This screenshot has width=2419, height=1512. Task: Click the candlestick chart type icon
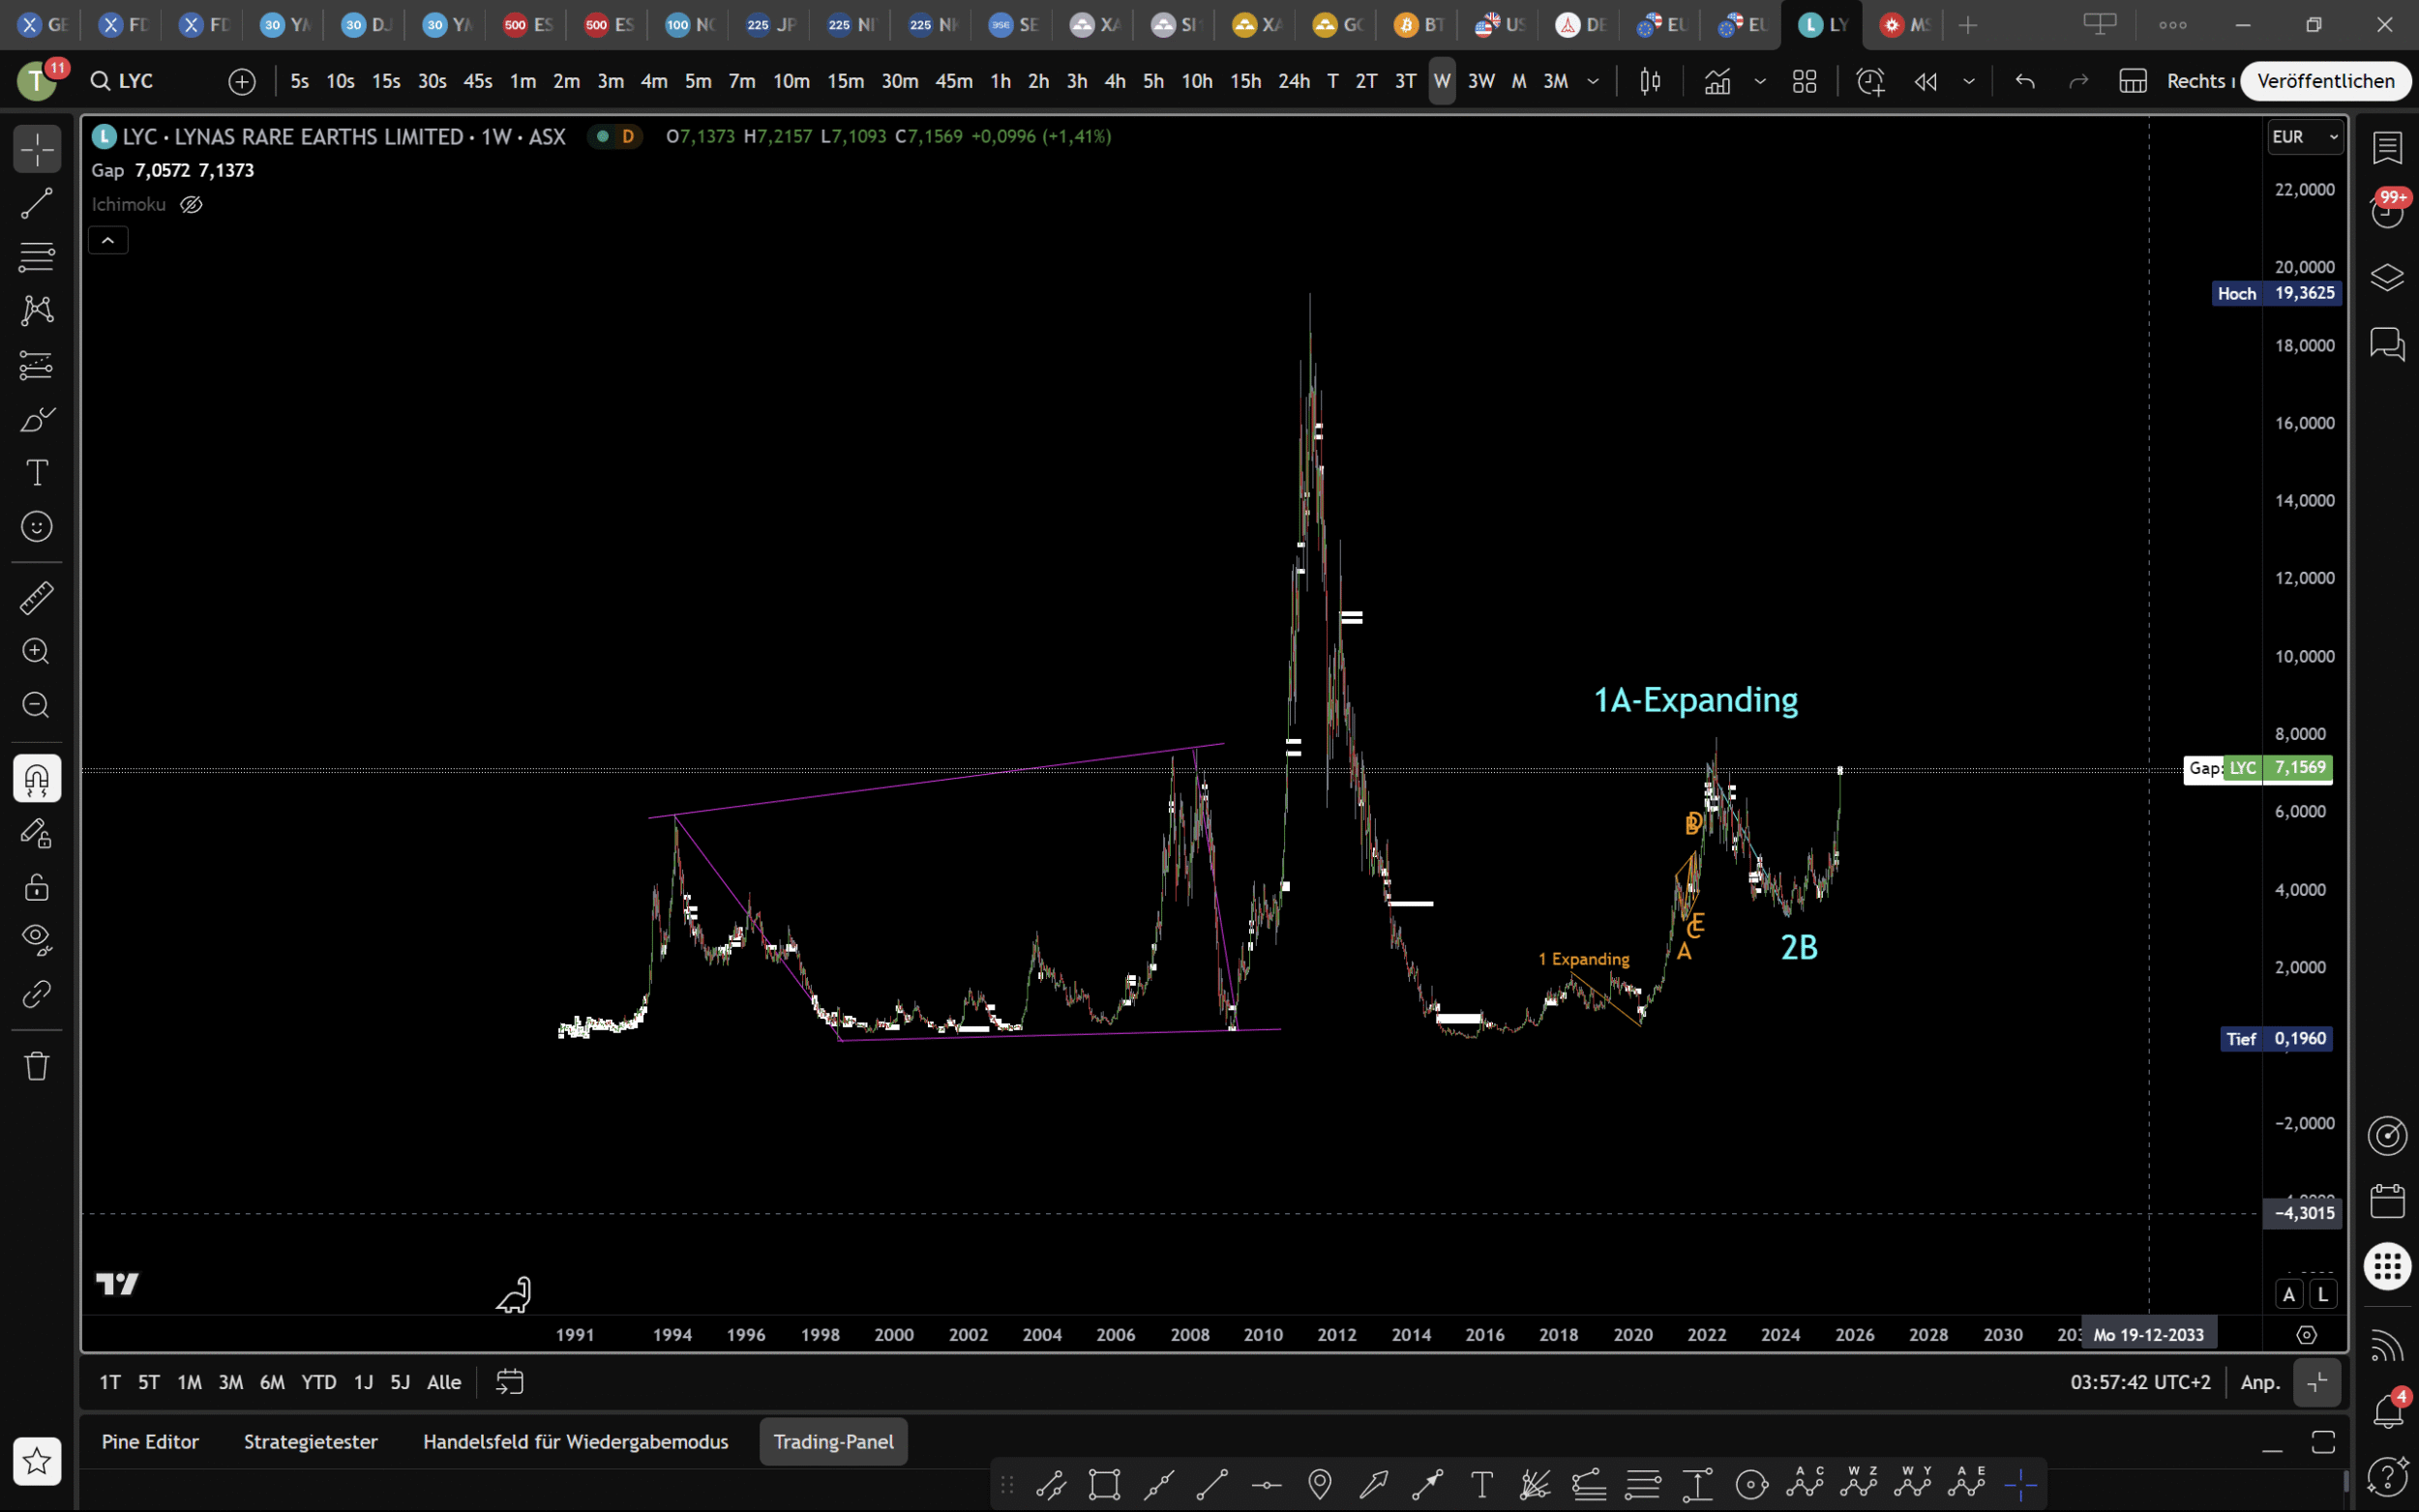point(1650,81)
